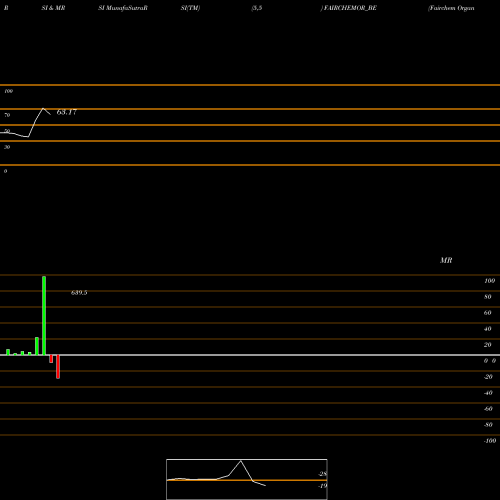Click the 40 label on the MR right axis
500x500 pixels.
coord(488,329)
